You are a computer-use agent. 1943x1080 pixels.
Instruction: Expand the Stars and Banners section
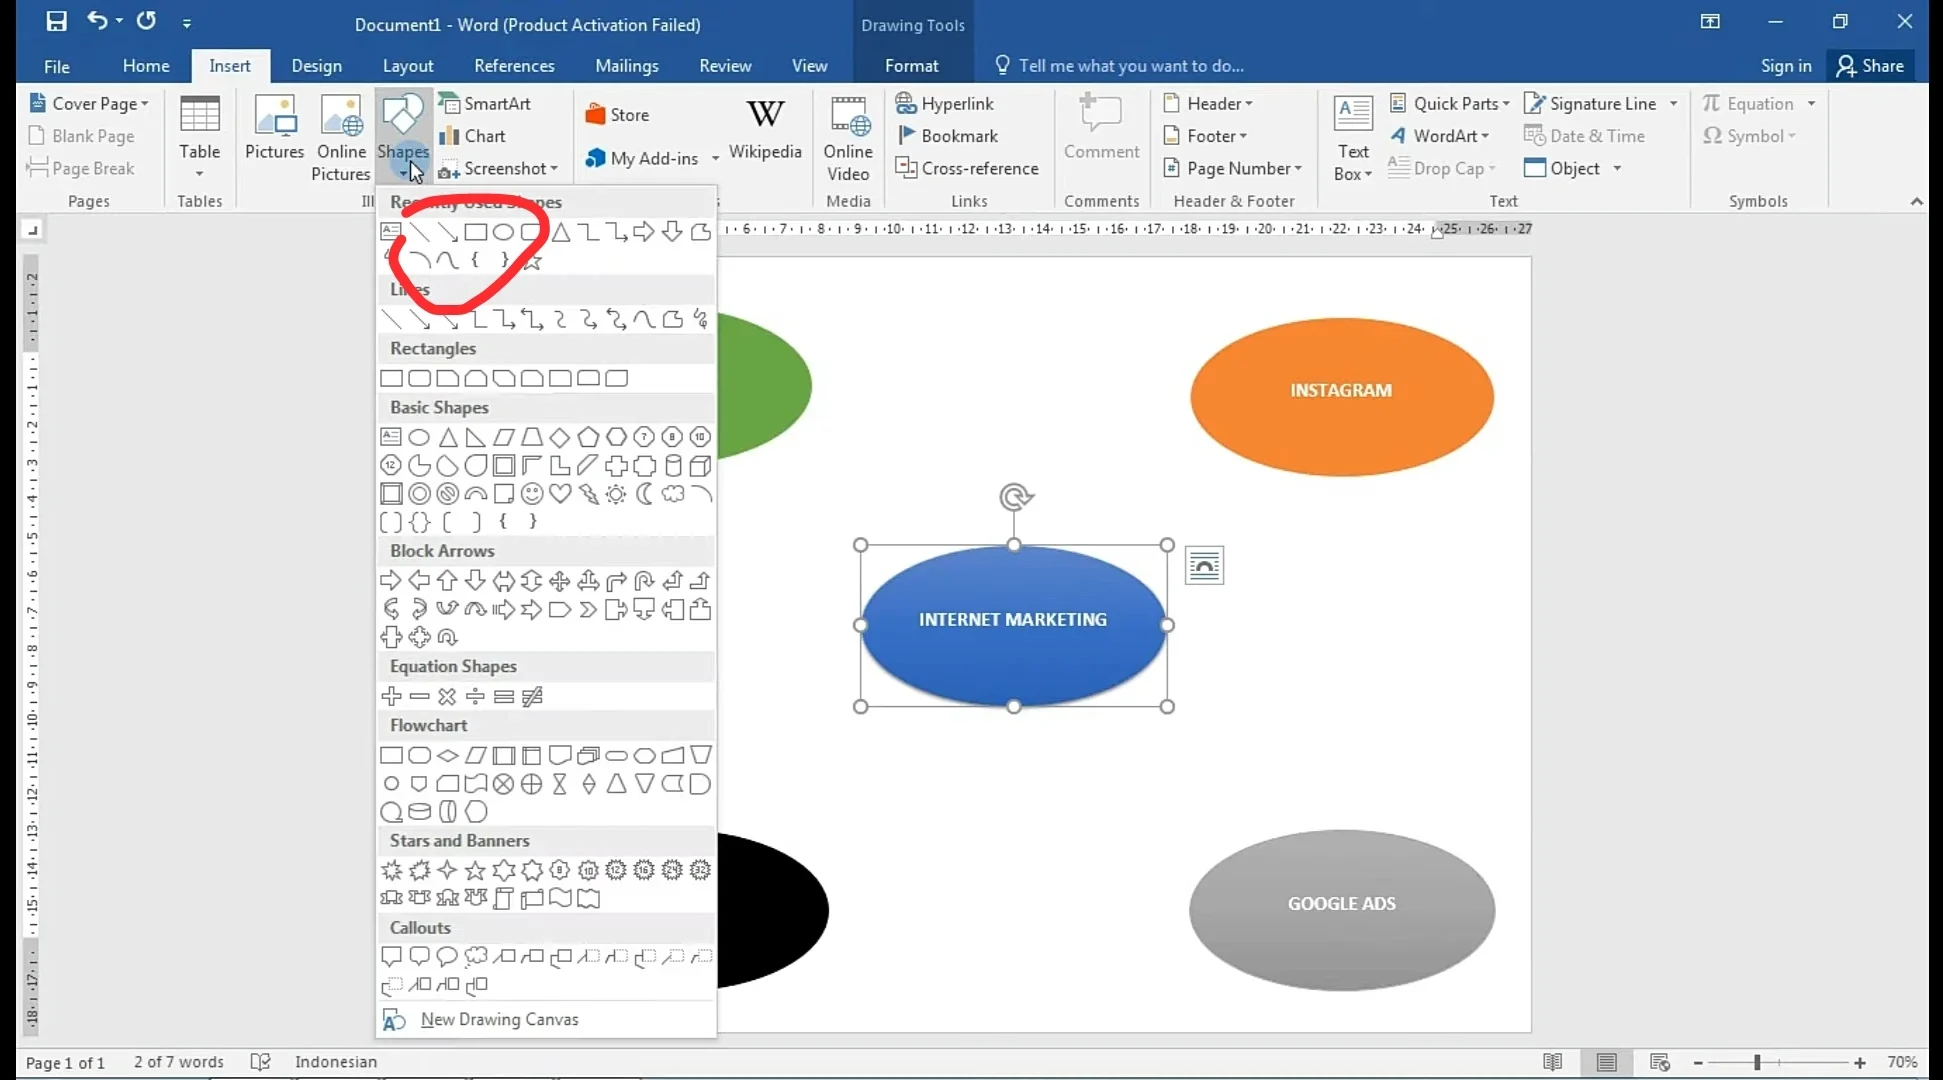click(x=459, y=839)
